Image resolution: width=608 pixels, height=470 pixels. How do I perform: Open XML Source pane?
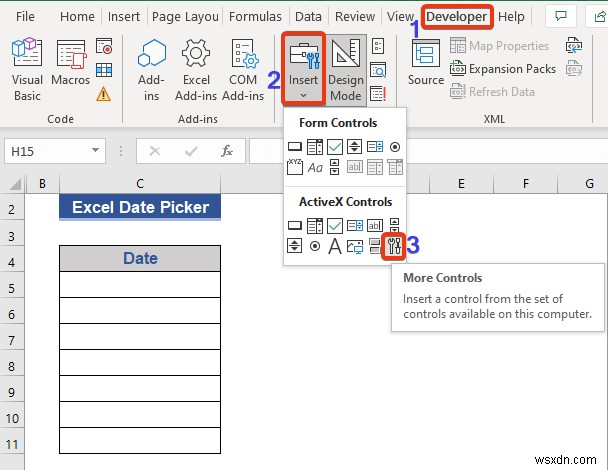(x=426, y=63)
